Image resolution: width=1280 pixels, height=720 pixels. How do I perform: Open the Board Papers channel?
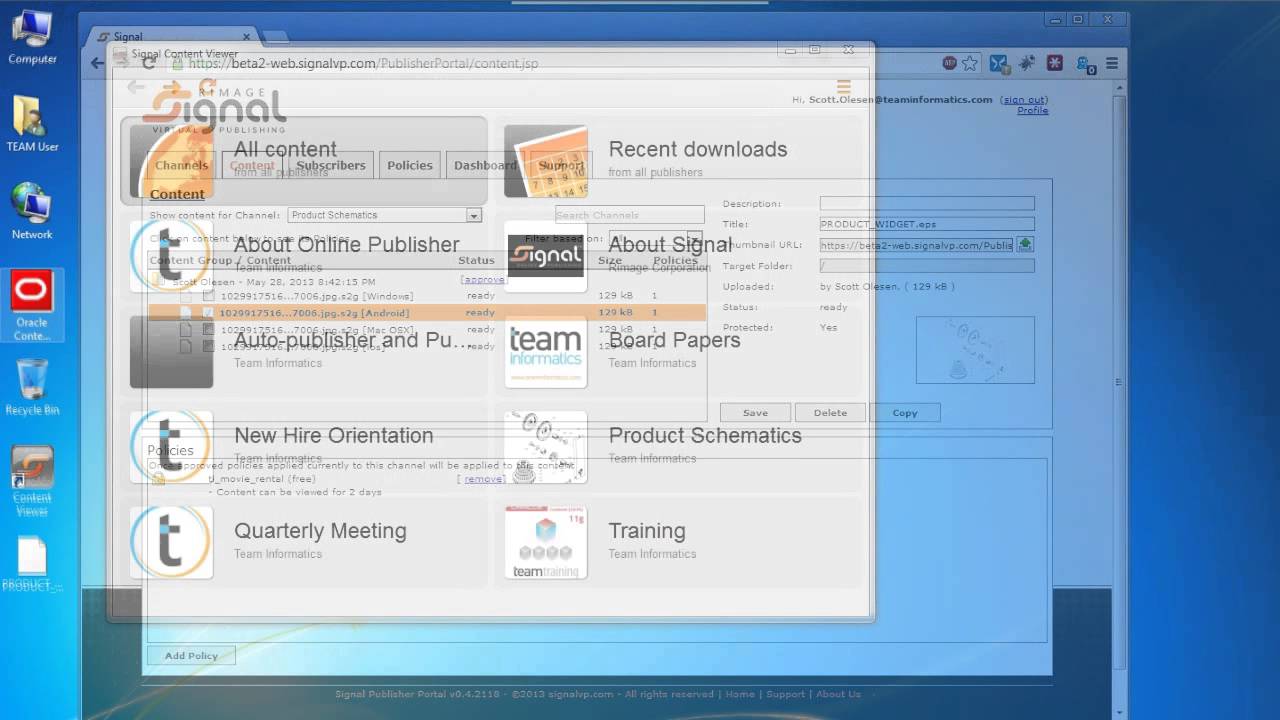tap(680, 350)
